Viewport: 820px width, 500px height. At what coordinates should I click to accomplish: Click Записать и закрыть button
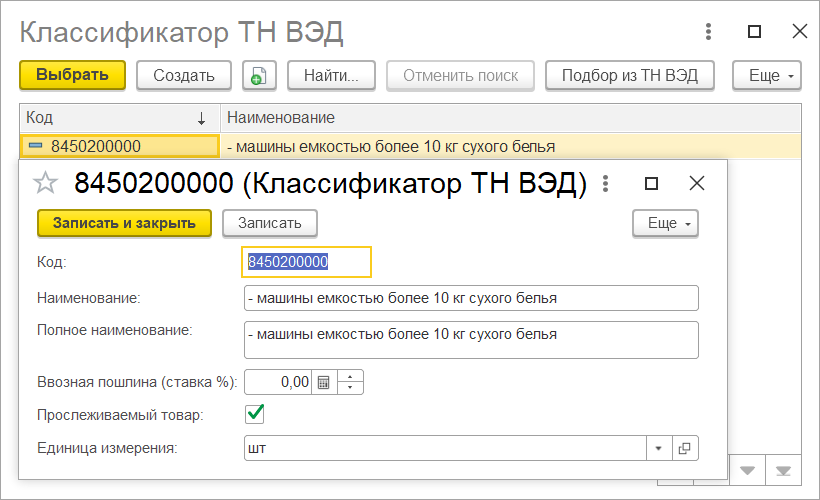coord(124,223)
